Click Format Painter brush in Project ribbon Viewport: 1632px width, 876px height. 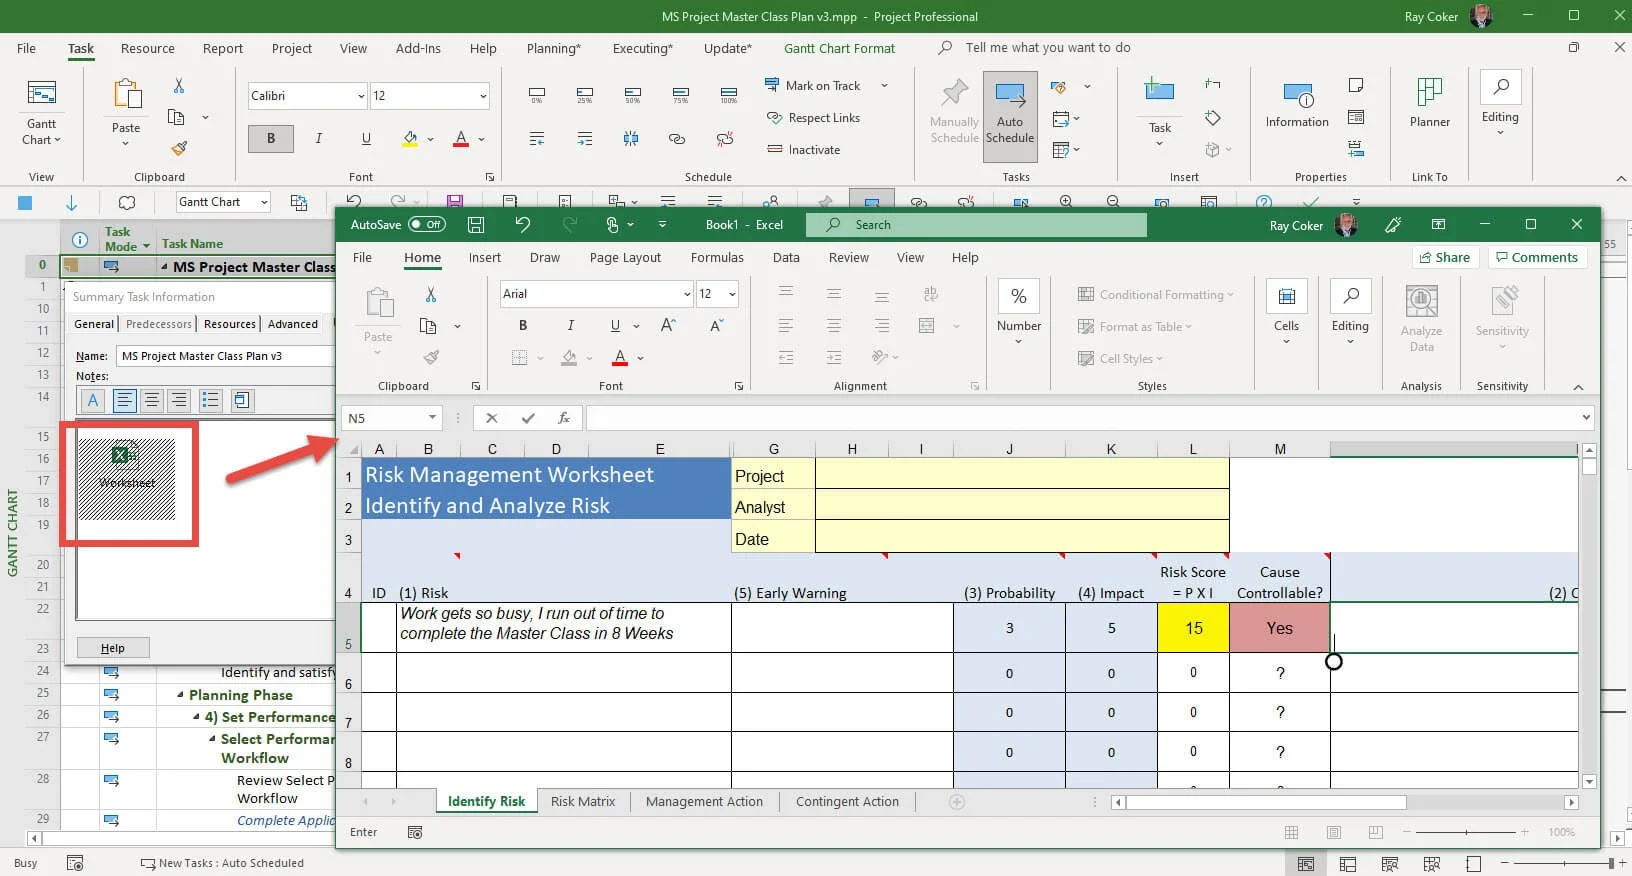coord(179,148)
